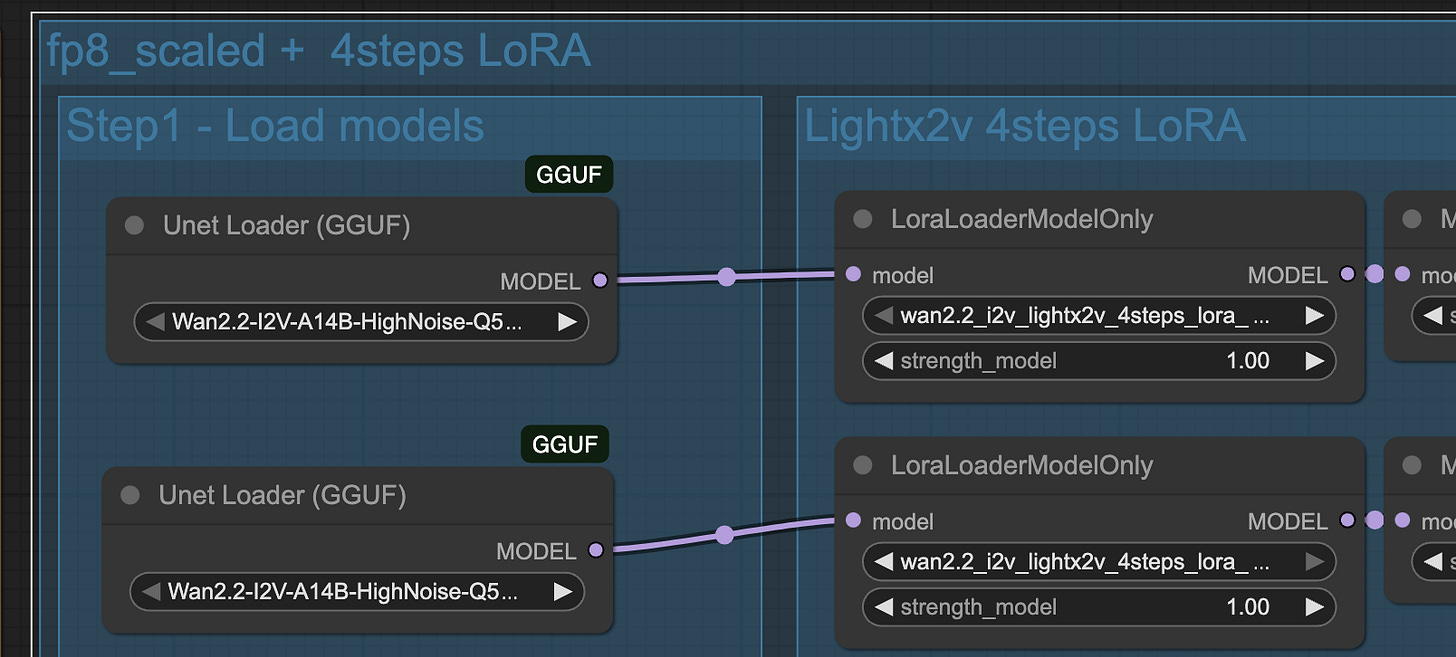
Task: Click the midpoint dot on the lower model link
Action: click(x=725, y=535)
